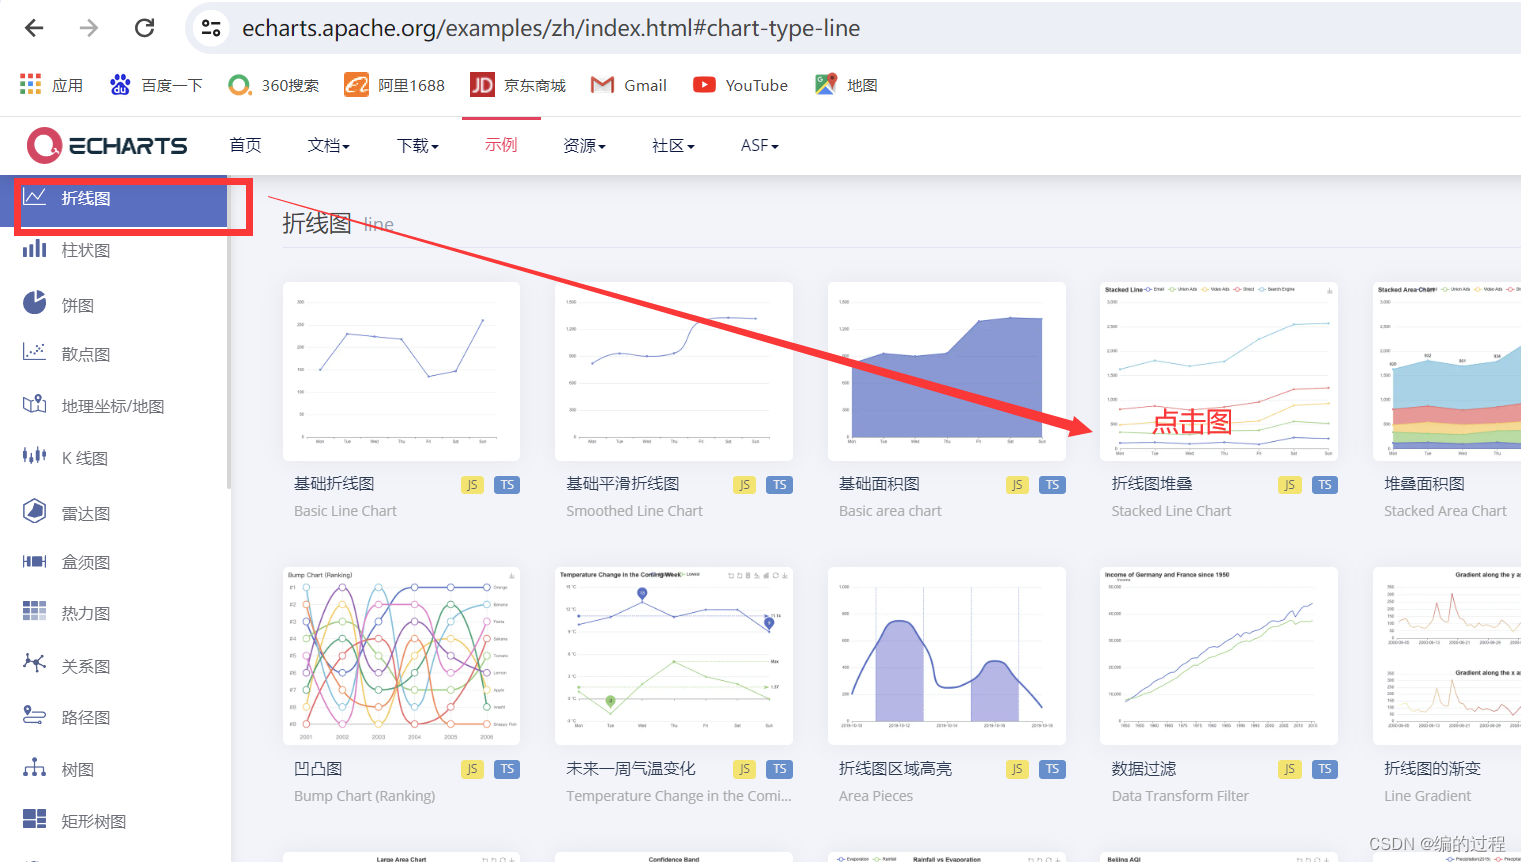Select K 线图 candlestick in sidebar

[x=114, y=458]
